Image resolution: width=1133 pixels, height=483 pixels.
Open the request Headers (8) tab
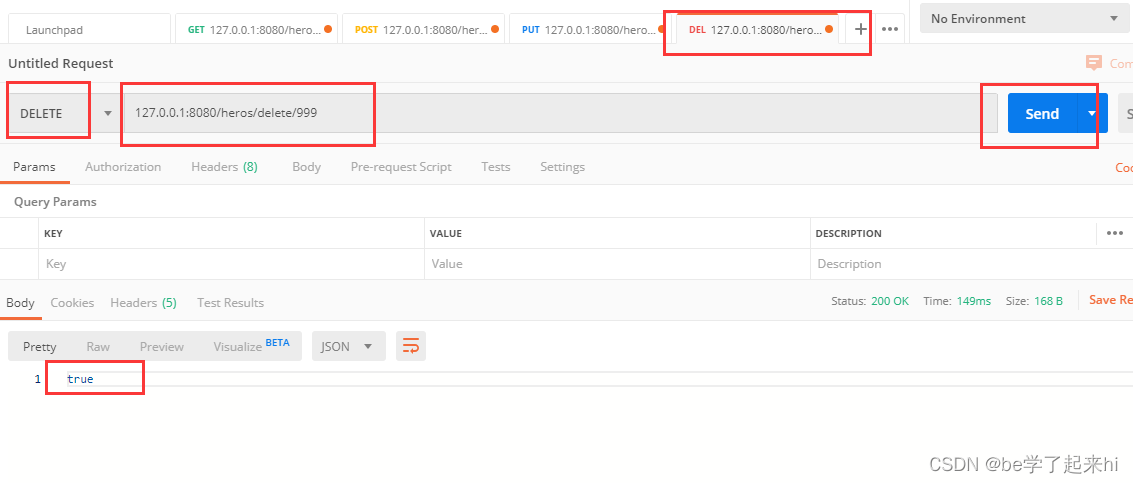pos(224,167)
